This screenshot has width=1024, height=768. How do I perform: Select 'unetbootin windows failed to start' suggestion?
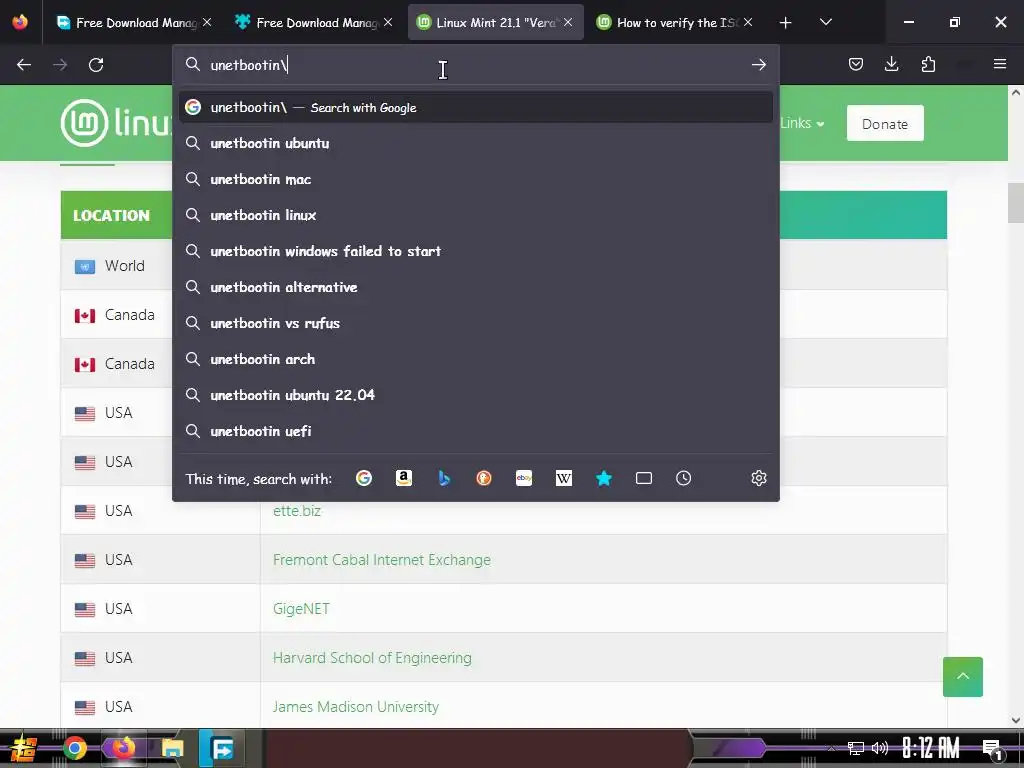(475, 251)
